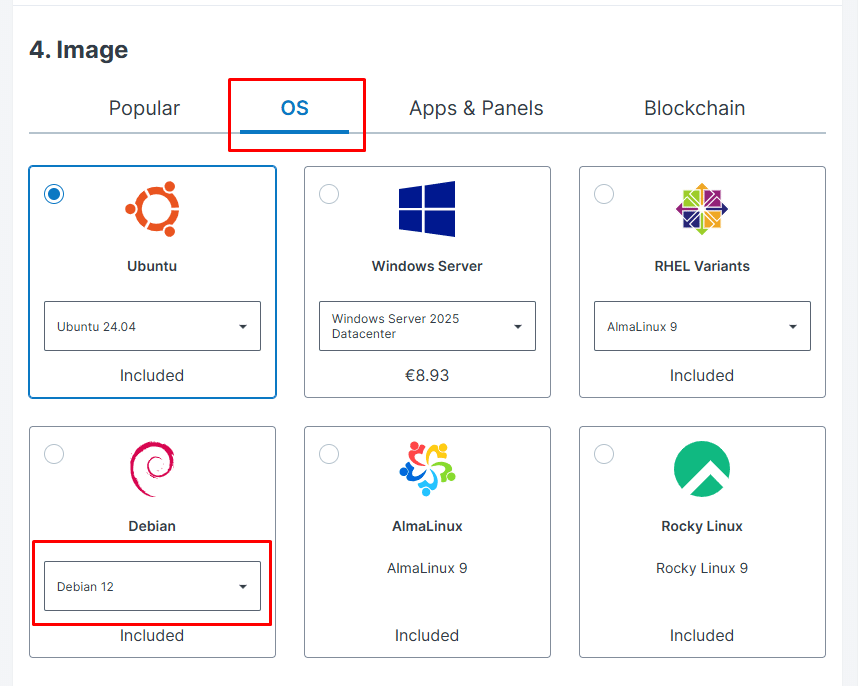
Task: Switch to the Popular tab
Action: pos(144,108)
